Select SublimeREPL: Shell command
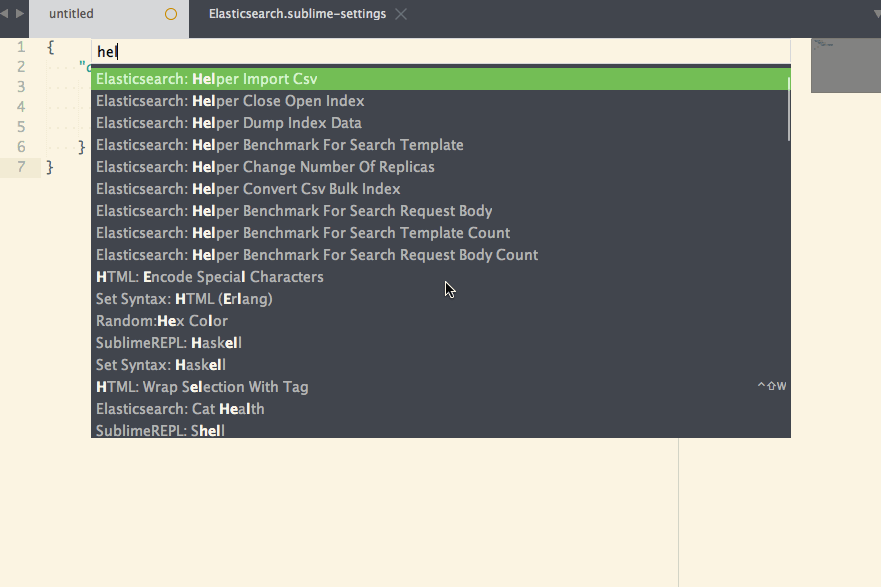Viewport: 881px width, 587px height. click(441, 429)
